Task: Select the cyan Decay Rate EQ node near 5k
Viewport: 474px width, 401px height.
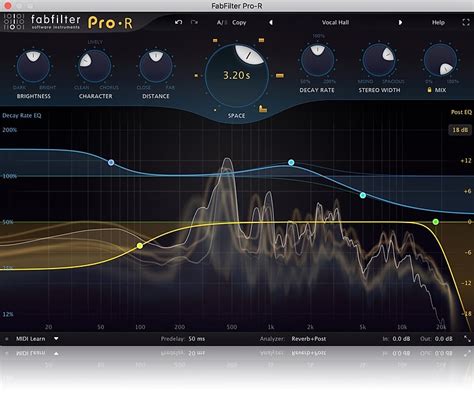Action: [363, 195]
